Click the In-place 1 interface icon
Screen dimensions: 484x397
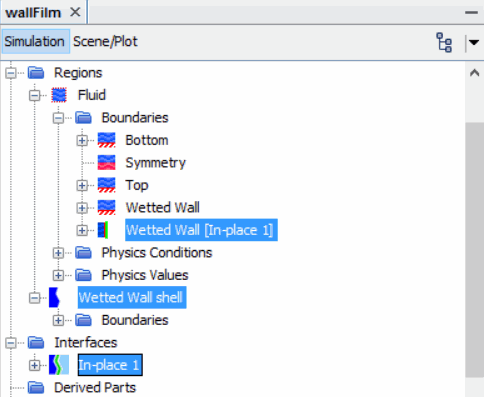[x=59, y=365]
